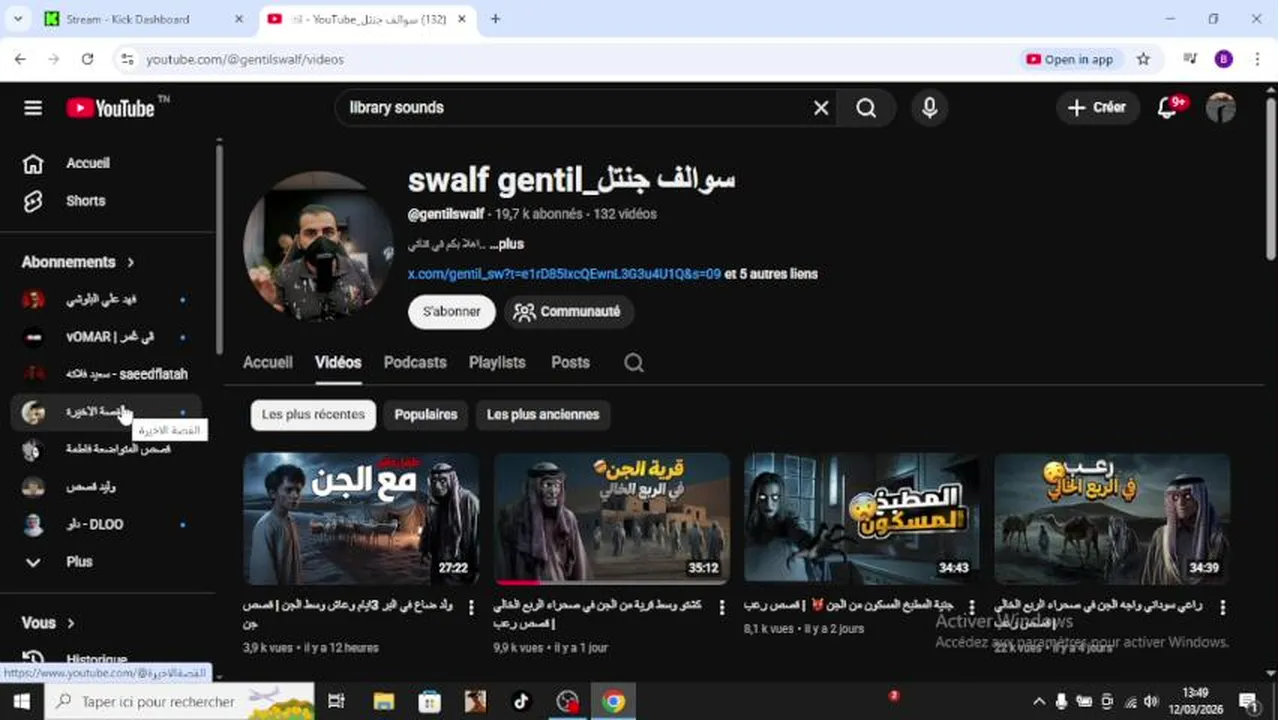Reload the page
This screenshot has height=720, width=1278.
tap(87, 59)
